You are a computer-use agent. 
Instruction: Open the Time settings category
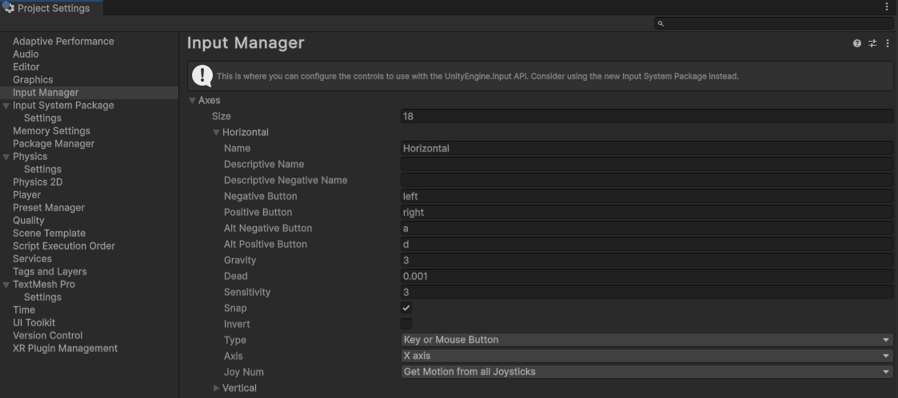point(24,310)
